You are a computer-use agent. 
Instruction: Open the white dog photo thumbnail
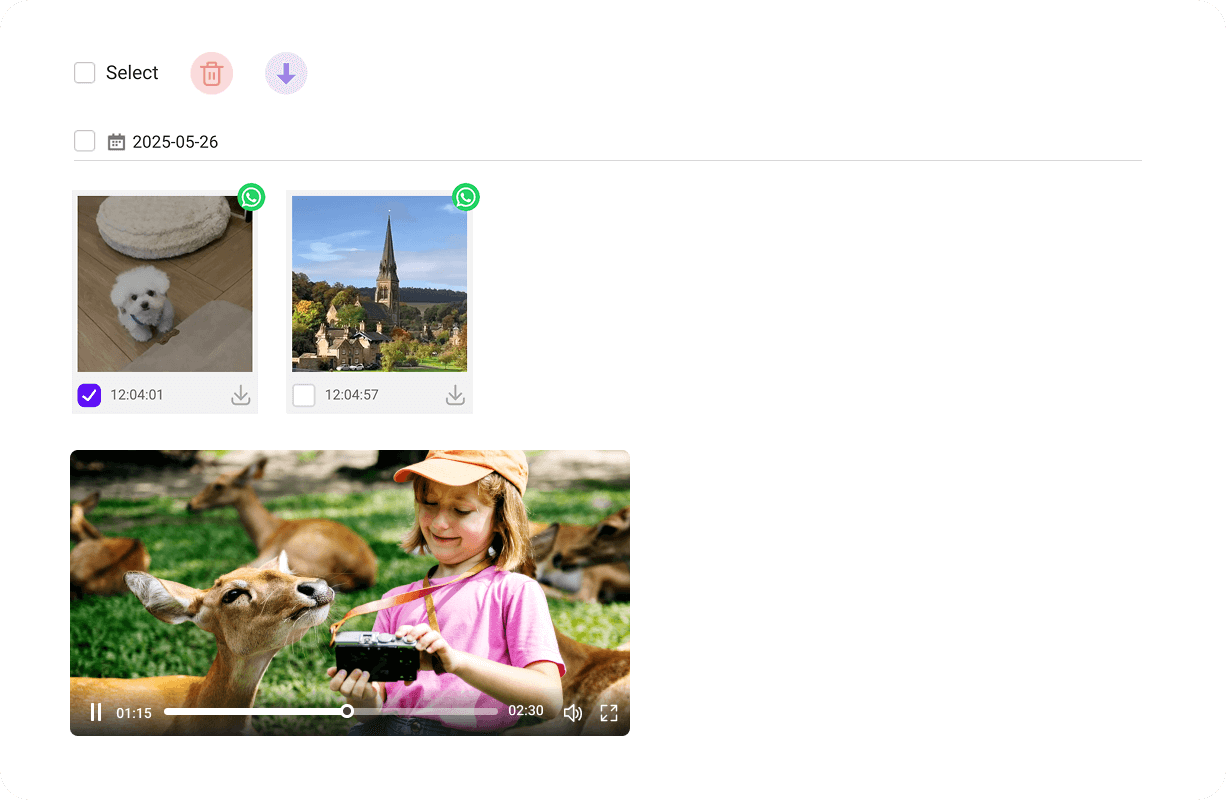tap(165, 284)
